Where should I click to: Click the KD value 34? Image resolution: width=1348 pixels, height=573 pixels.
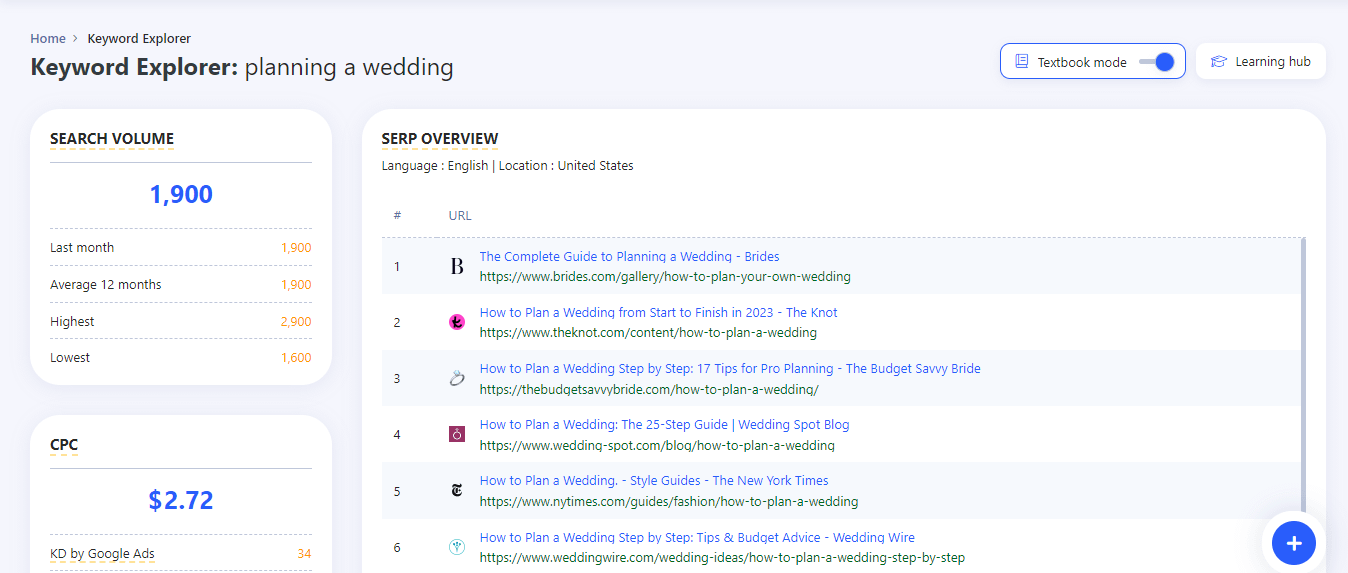click(x=304, y=554)
